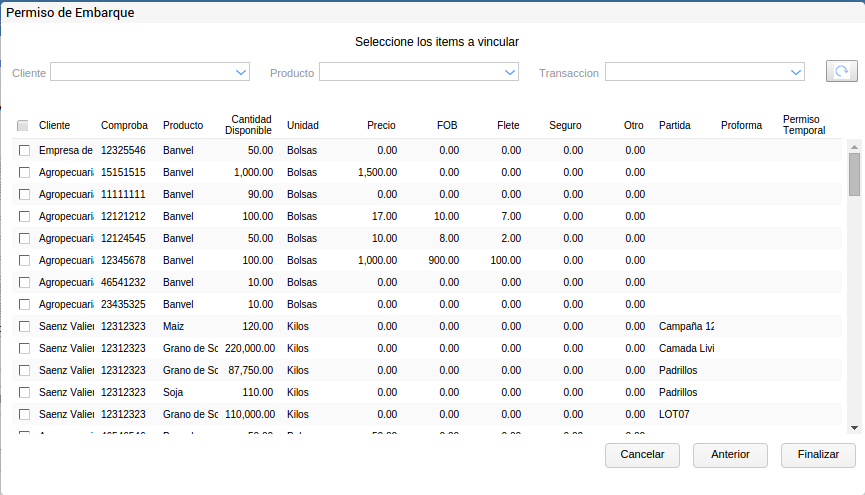This screenshot has height=495, width=865.
Task: Click the Precio column header
Action: [381, 126]
